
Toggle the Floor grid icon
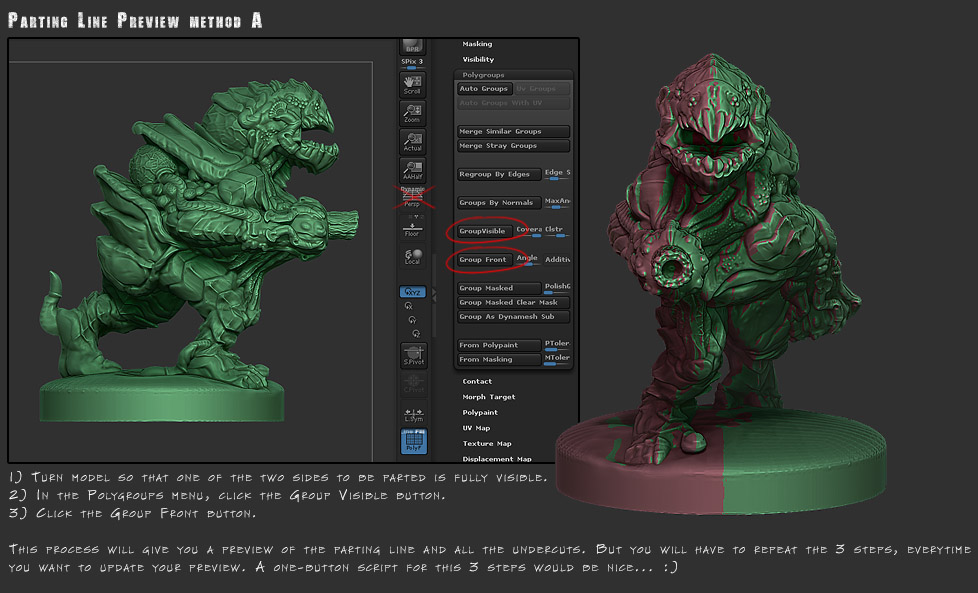412,229
